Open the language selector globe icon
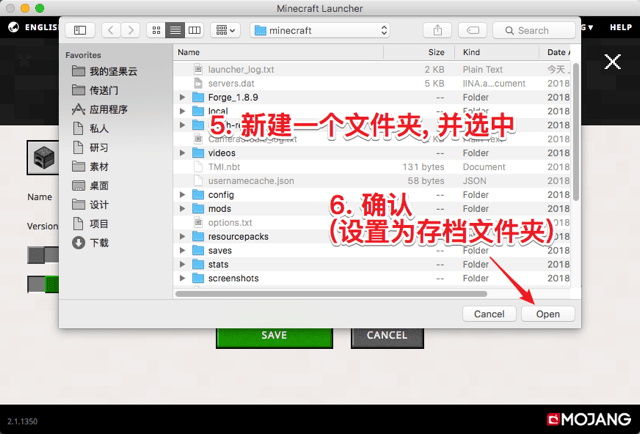 13,27
